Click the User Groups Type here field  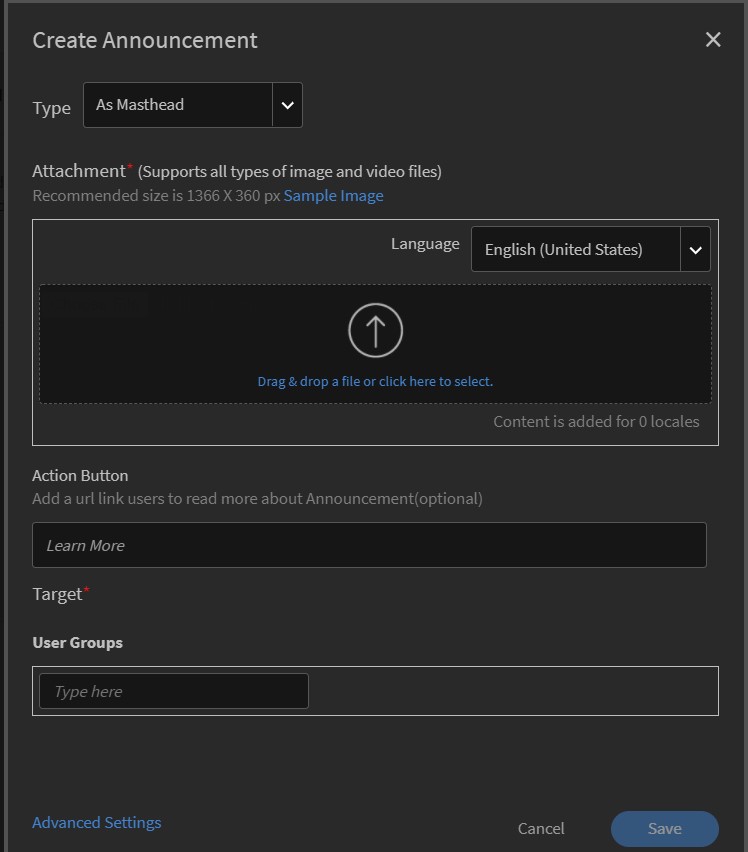click(x=173, y=691)
